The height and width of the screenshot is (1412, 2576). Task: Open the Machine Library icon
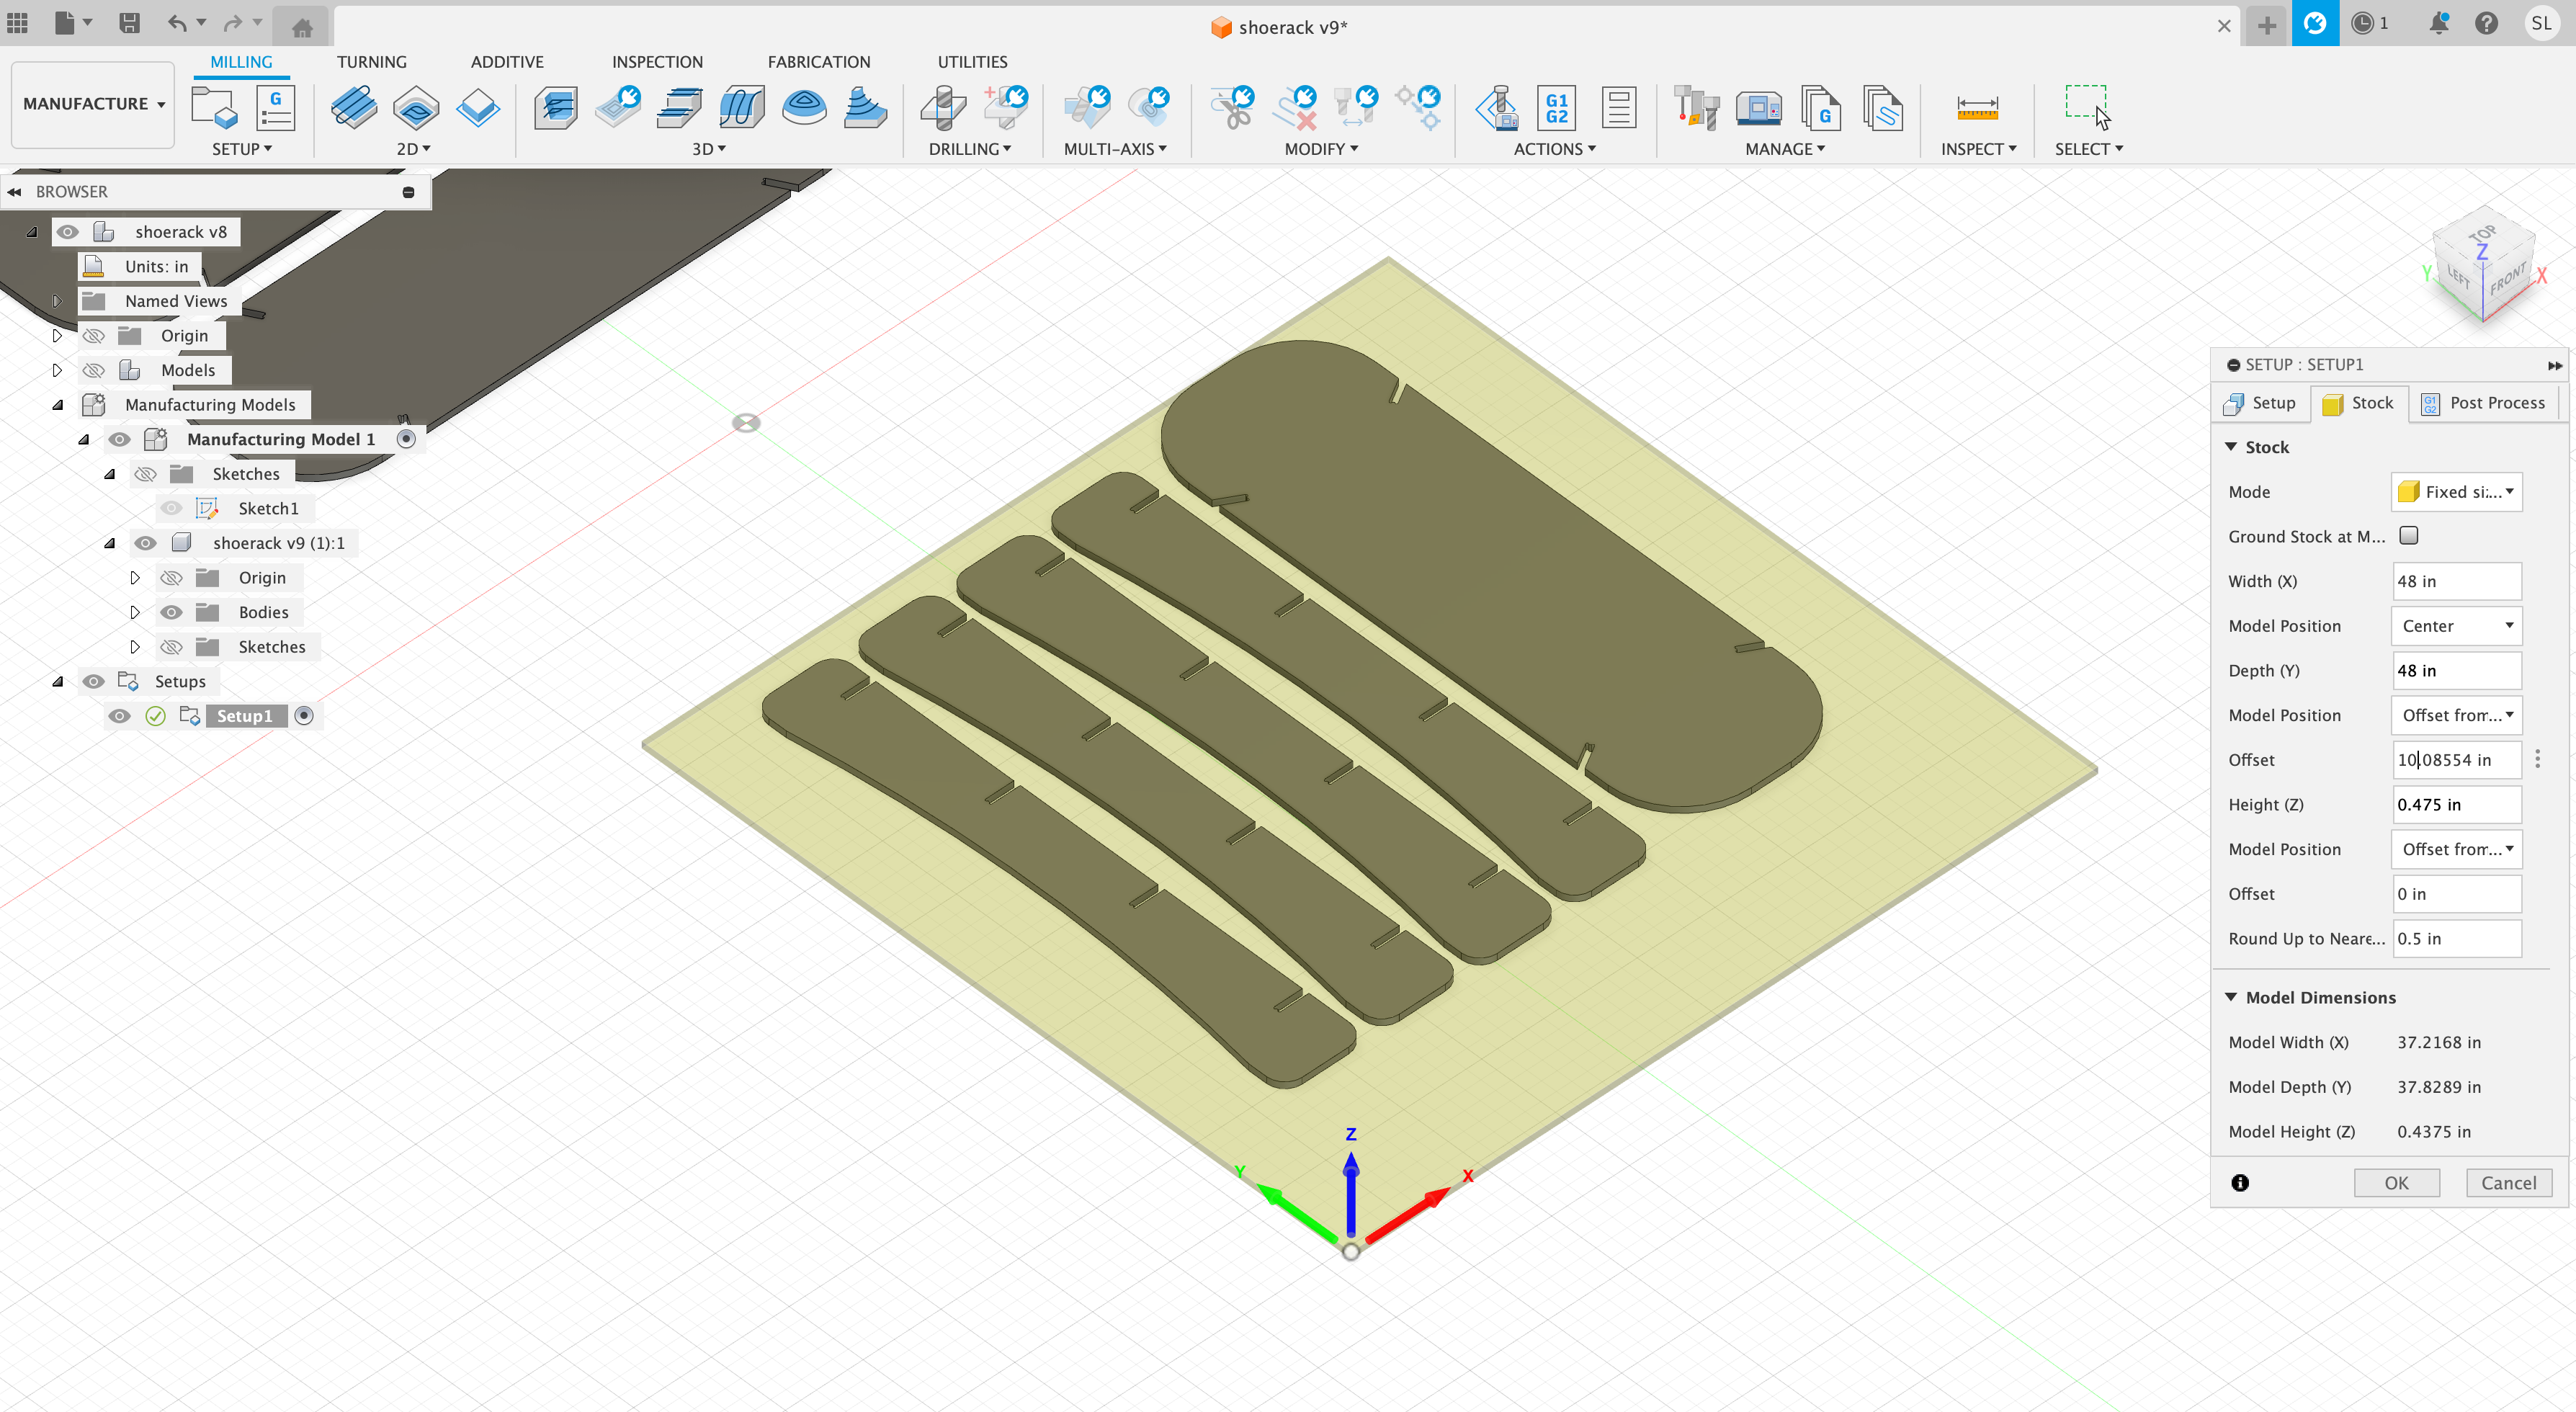pos(1759,107)
